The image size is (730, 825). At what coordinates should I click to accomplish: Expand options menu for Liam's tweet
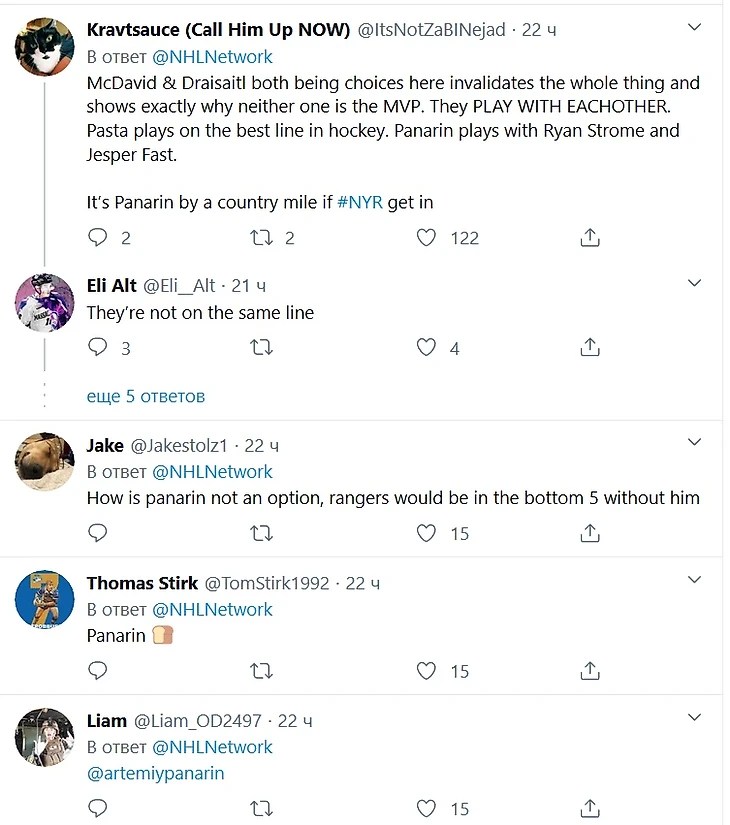pos(694,717)
